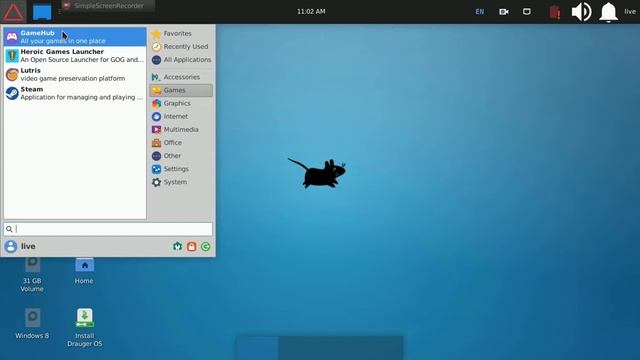This screenshot has height=360, width=640.
Task: Browse All Applications category
Action: (x=181, y=60)
